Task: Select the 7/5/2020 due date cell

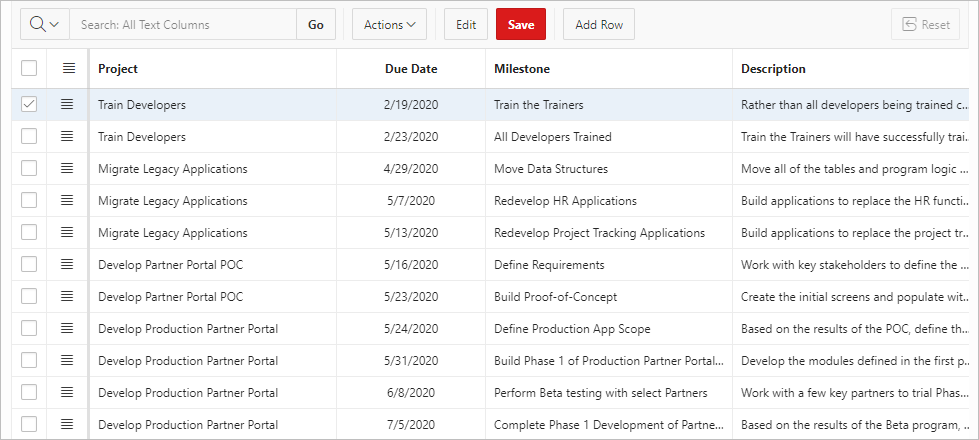Action: [411, 424]
